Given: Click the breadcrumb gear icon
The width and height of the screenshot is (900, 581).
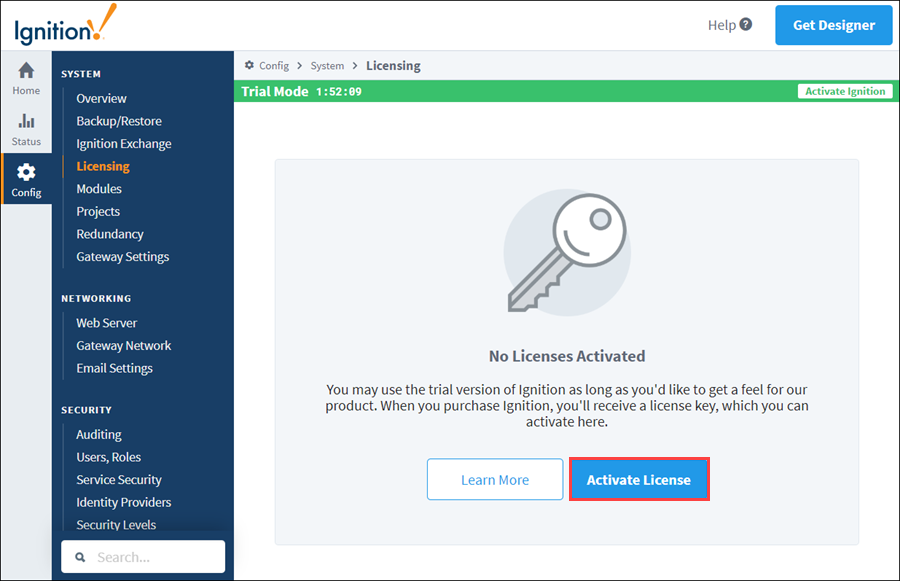Looking at the screenshot, I should point(249,65).
